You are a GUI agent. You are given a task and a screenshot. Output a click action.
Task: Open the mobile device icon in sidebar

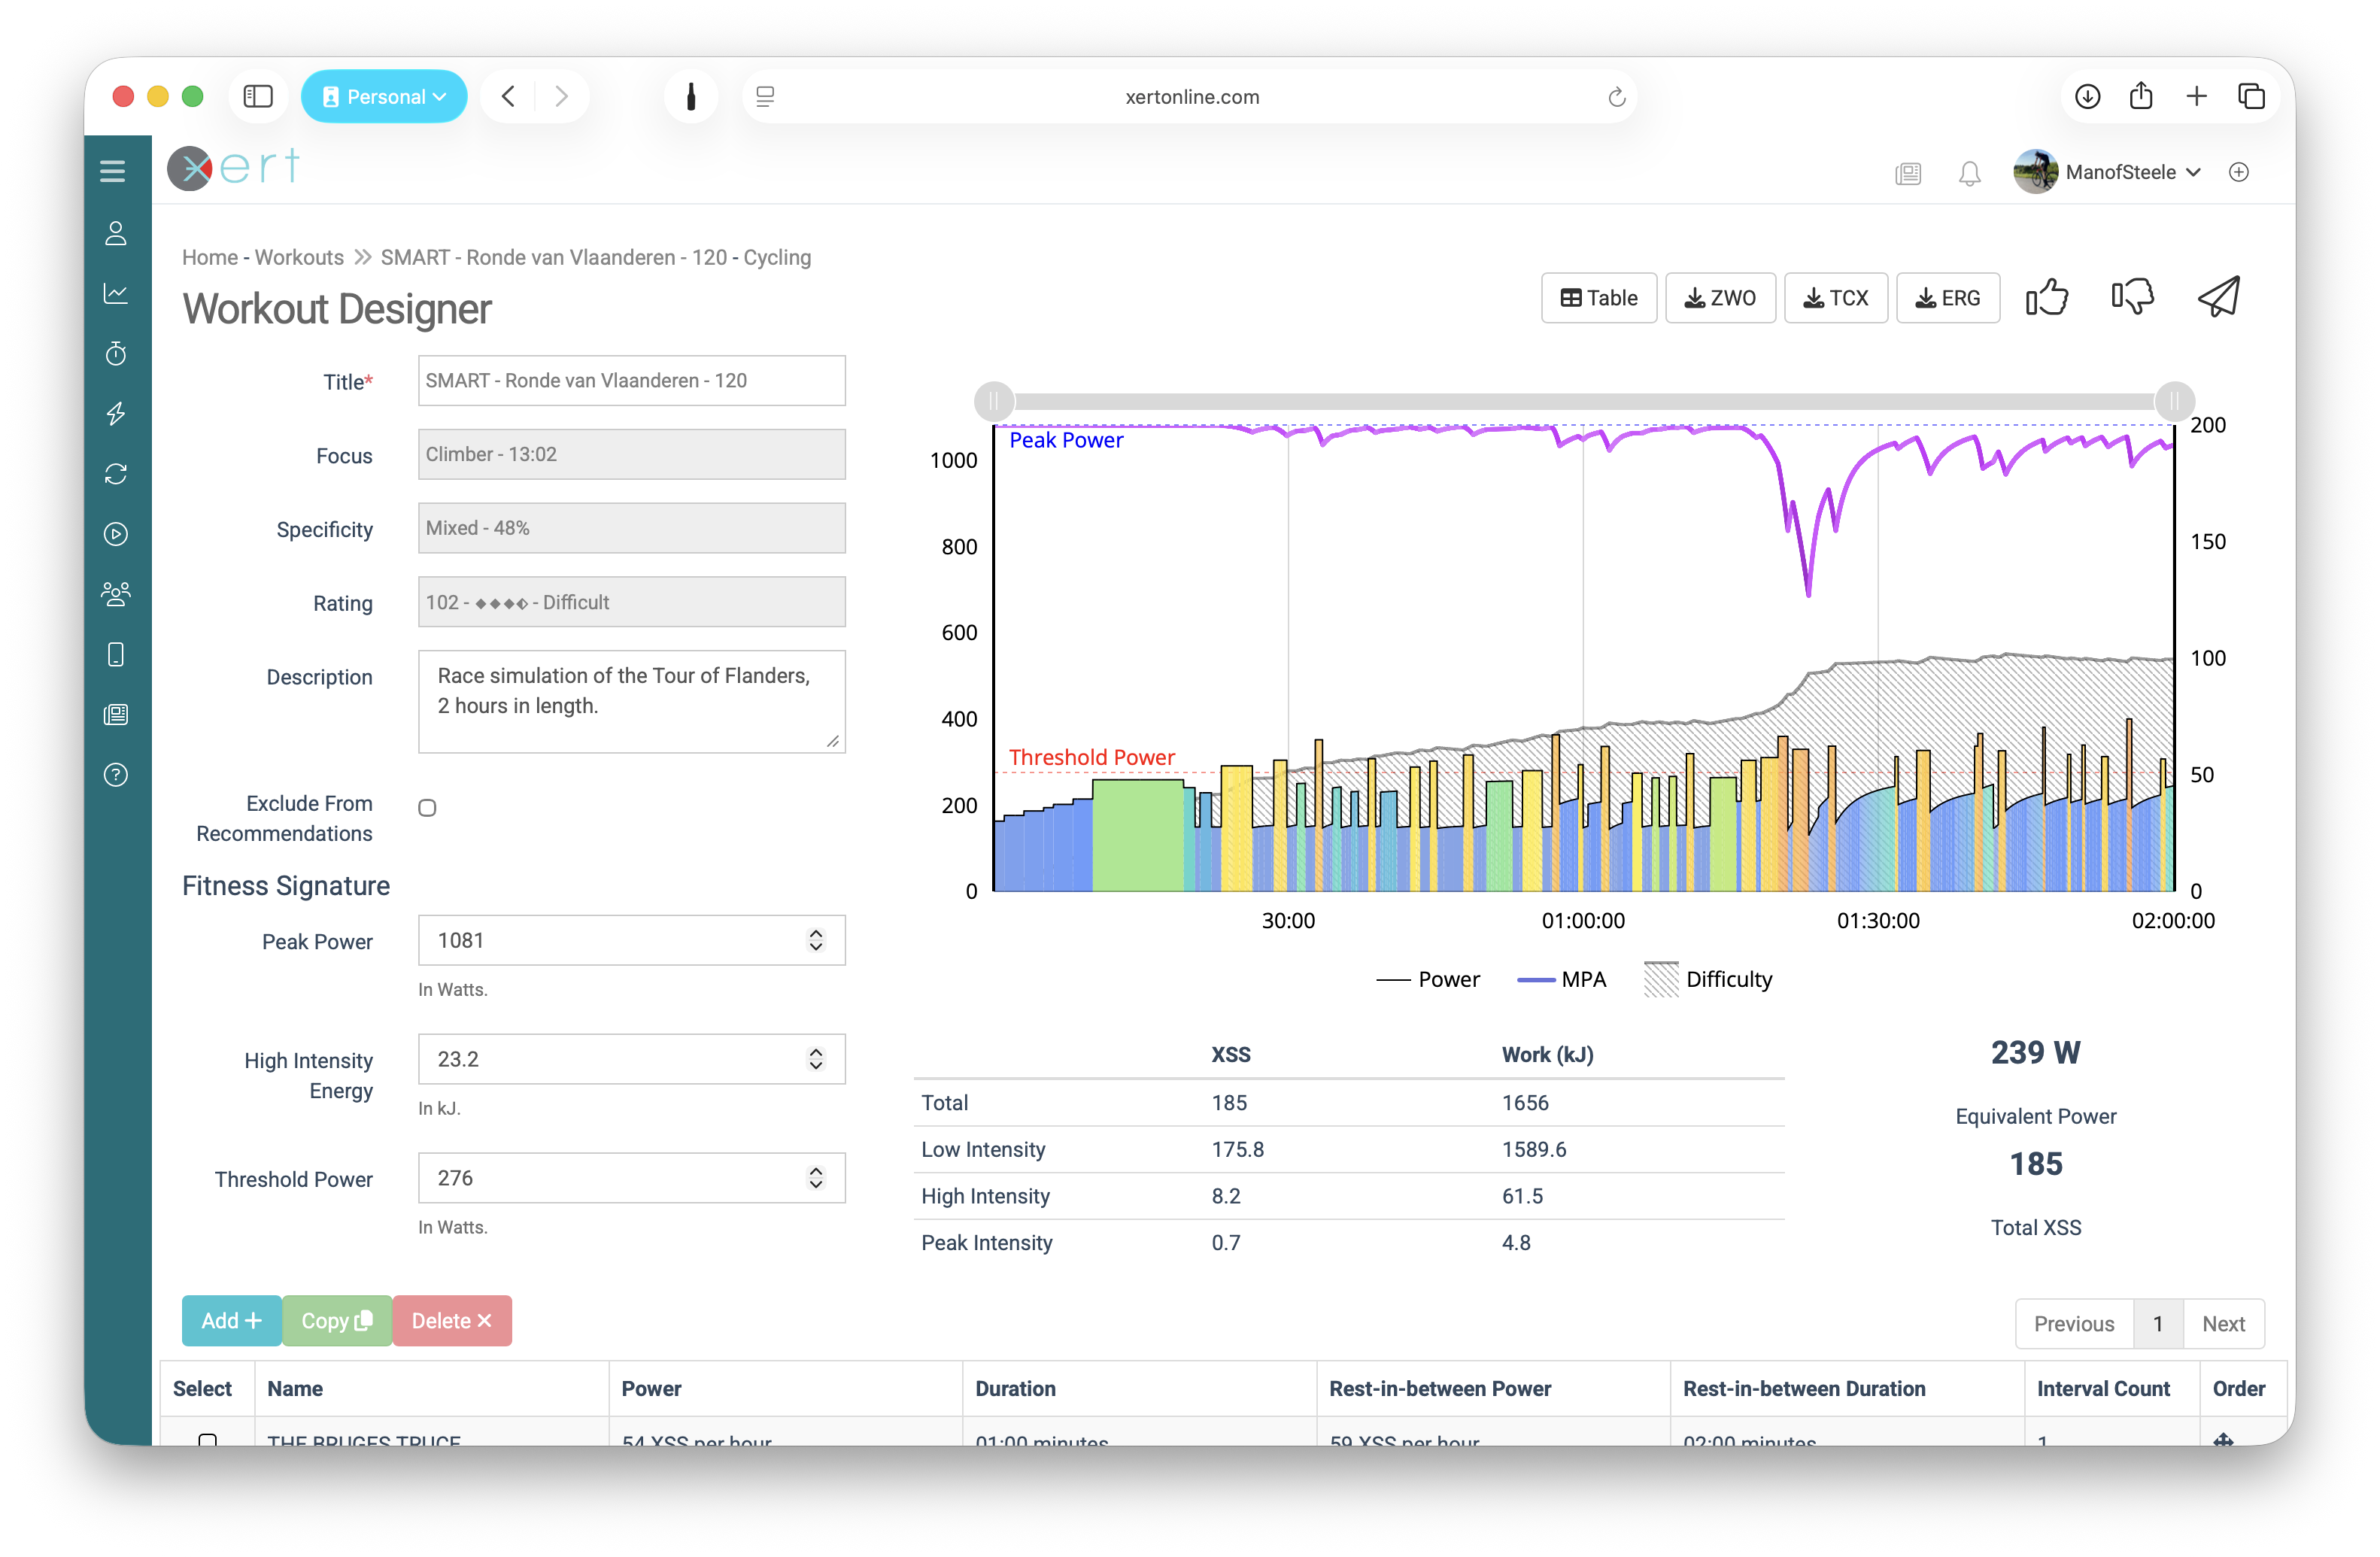[116, 654]
